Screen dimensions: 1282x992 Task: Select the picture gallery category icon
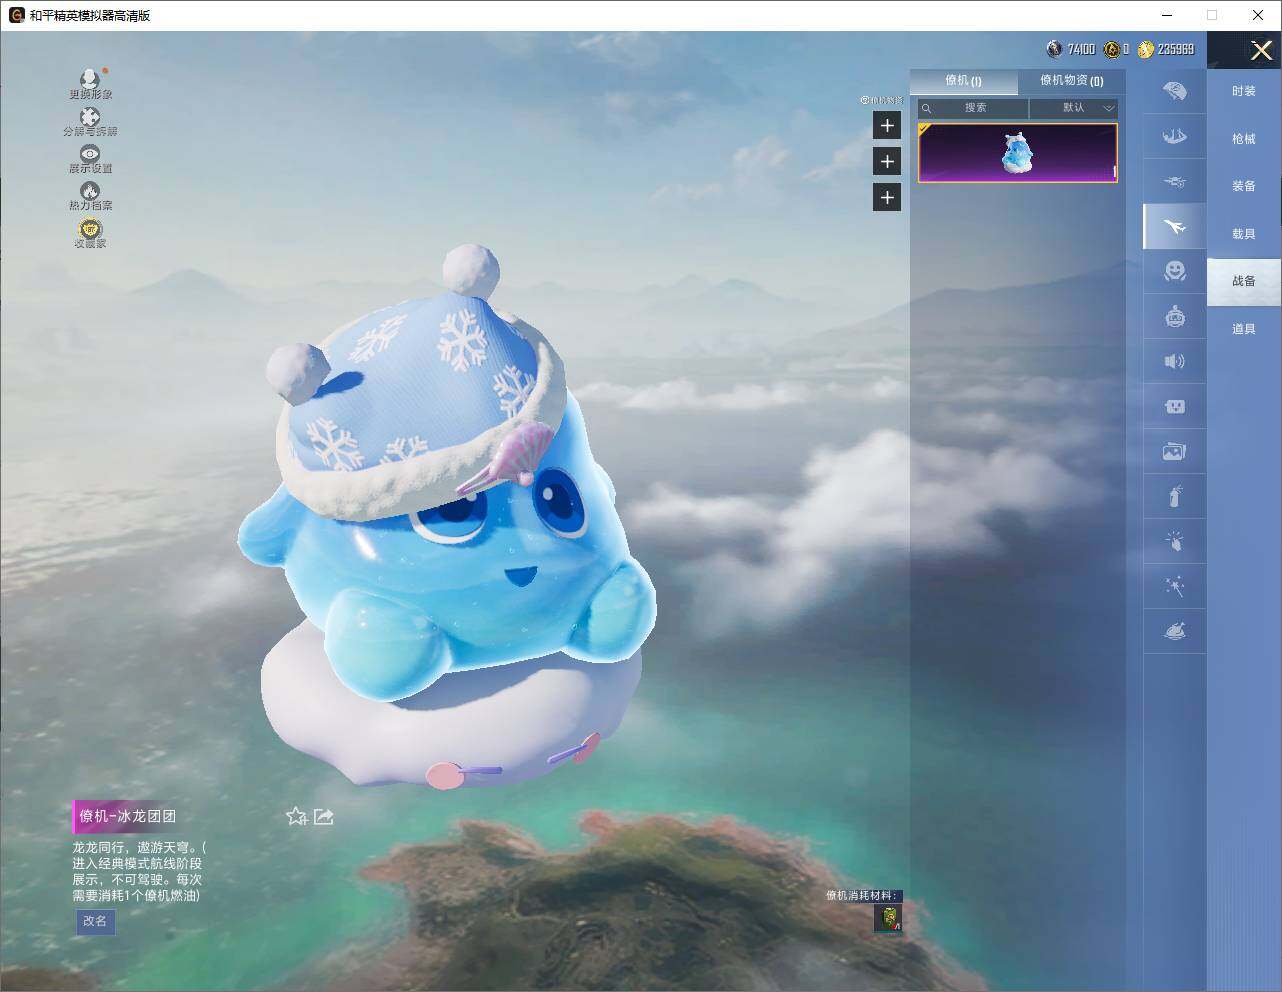coord(1175,451)
